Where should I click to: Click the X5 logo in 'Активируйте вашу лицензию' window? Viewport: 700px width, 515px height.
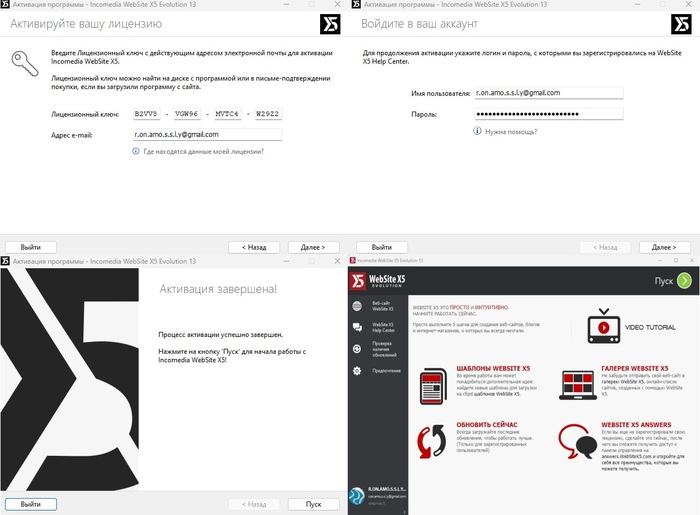click(x=330, y=24)
